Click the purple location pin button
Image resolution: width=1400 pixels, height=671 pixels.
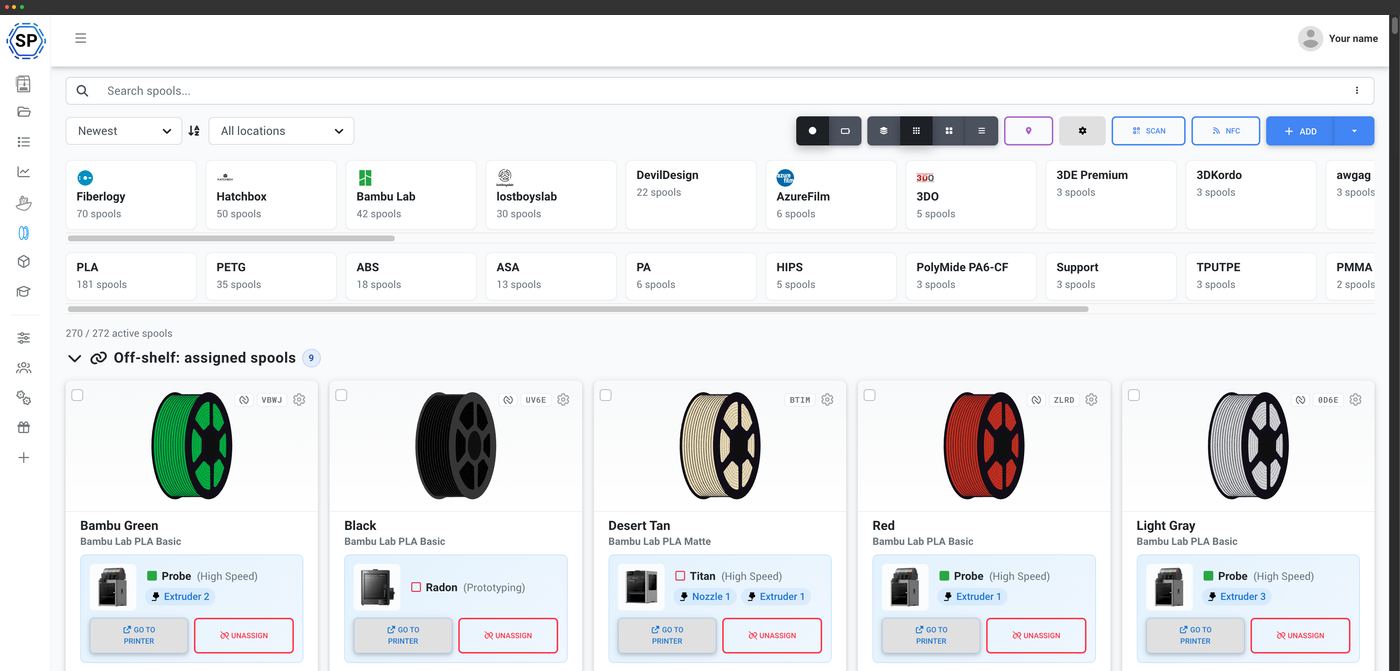[x=1028, y=131]
